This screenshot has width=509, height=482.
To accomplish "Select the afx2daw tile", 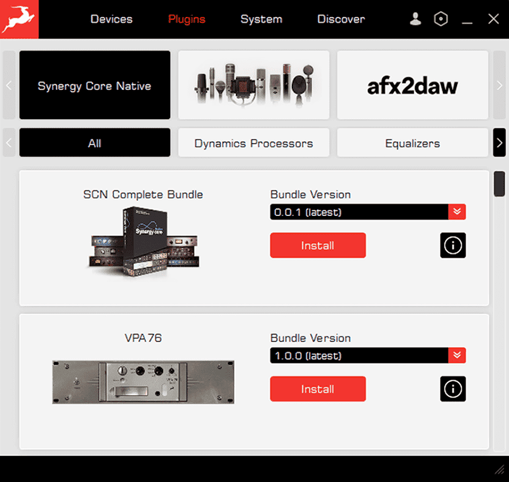I will (x=412, y=85).
